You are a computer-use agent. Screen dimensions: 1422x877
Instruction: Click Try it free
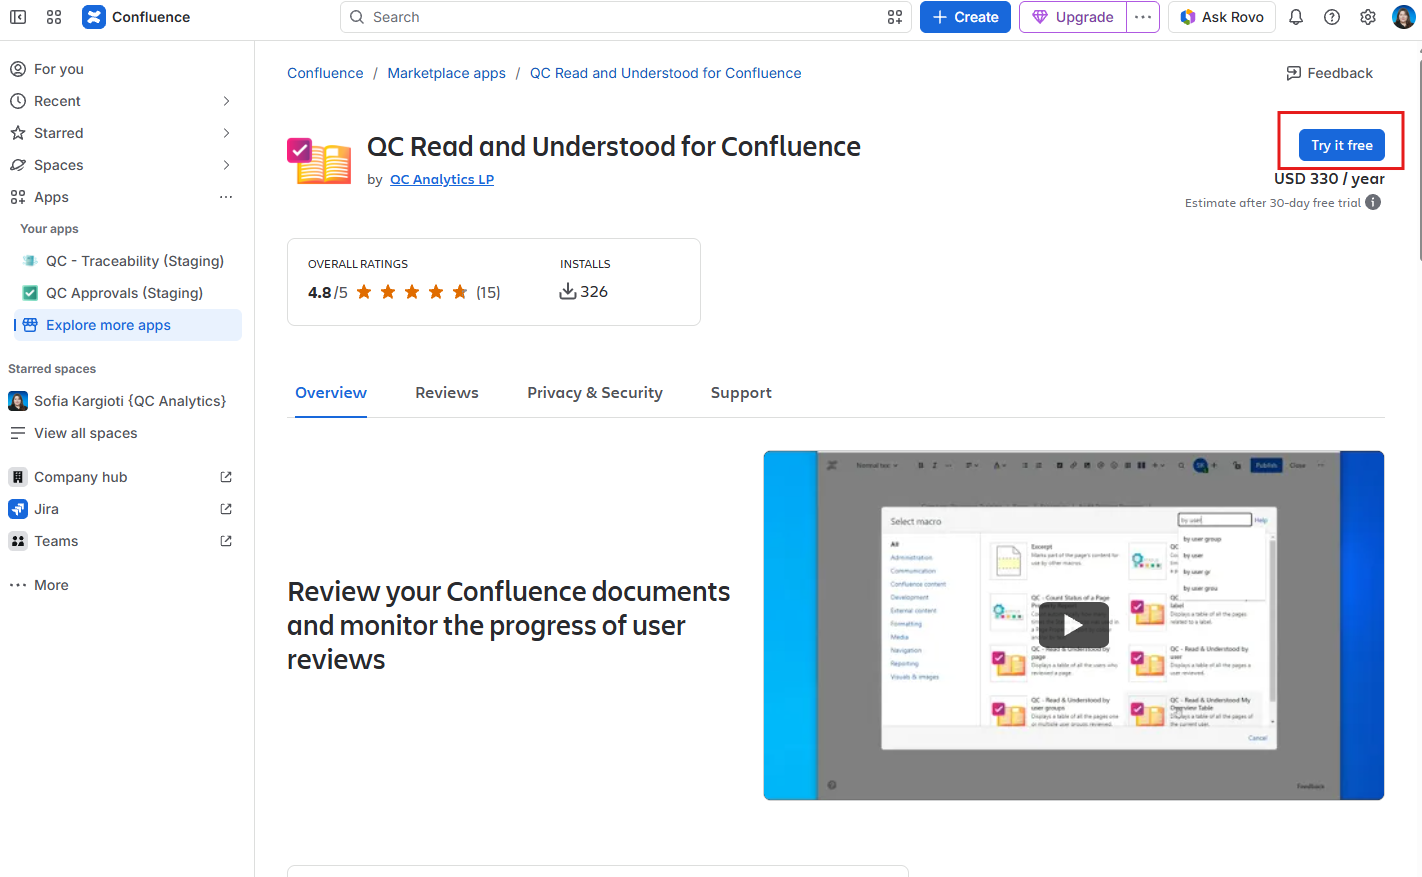tap(1342, 145)
